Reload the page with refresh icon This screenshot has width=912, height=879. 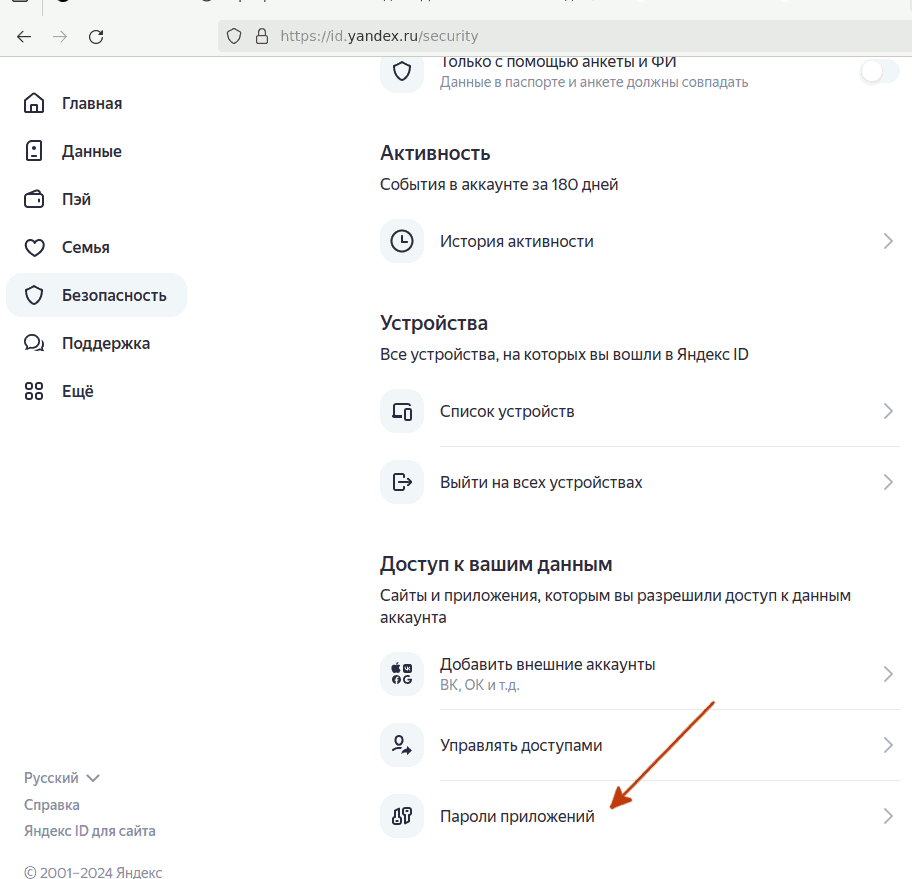tap(96, 37)
